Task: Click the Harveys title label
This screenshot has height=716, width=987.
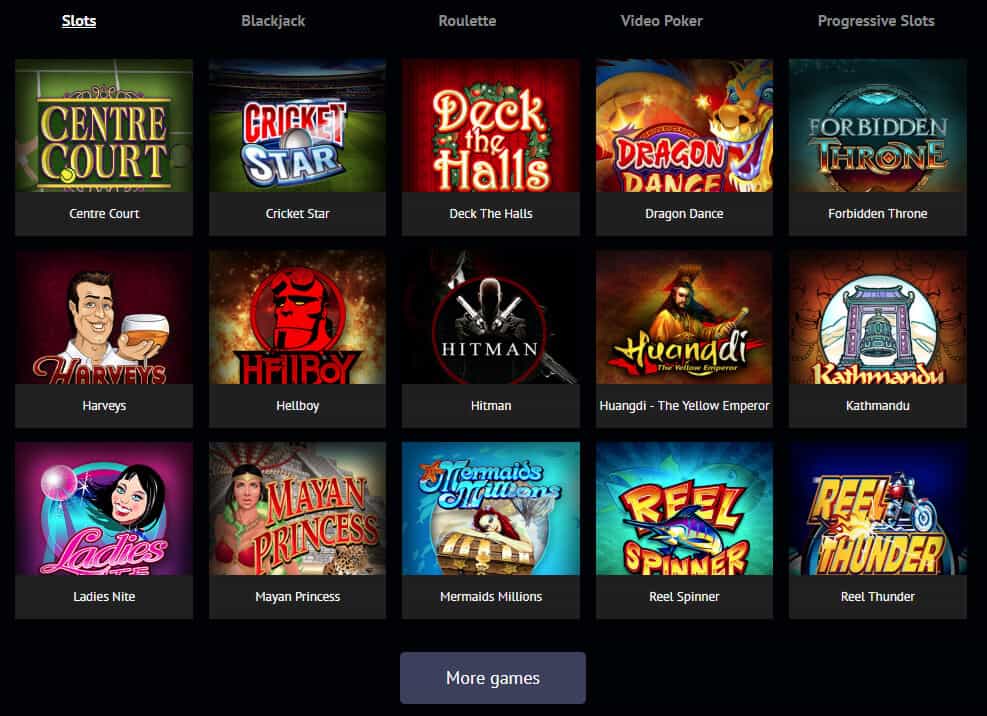Action: 104,406
